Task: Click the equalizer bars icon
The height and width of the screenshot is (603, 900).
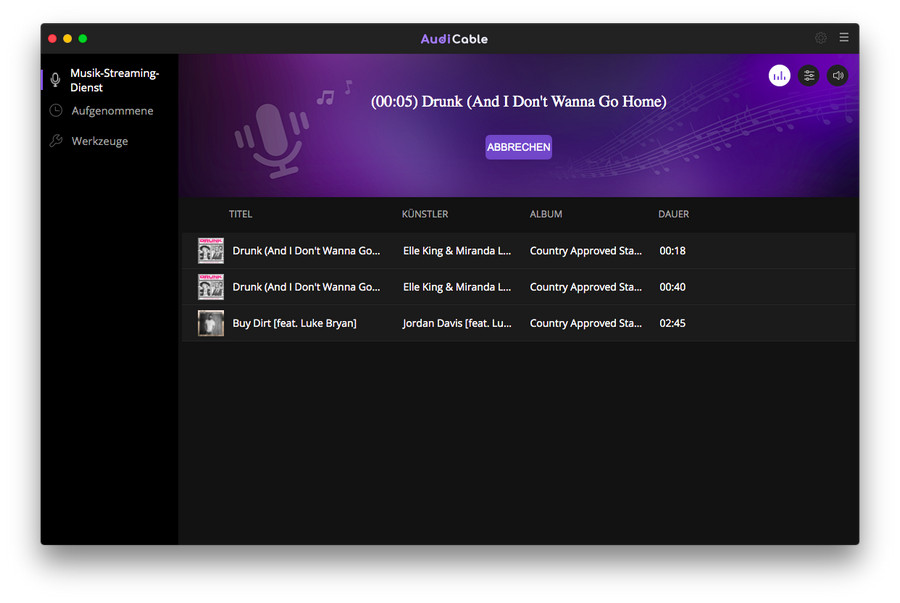Action: pyautogui.click(x=779, y=75)
